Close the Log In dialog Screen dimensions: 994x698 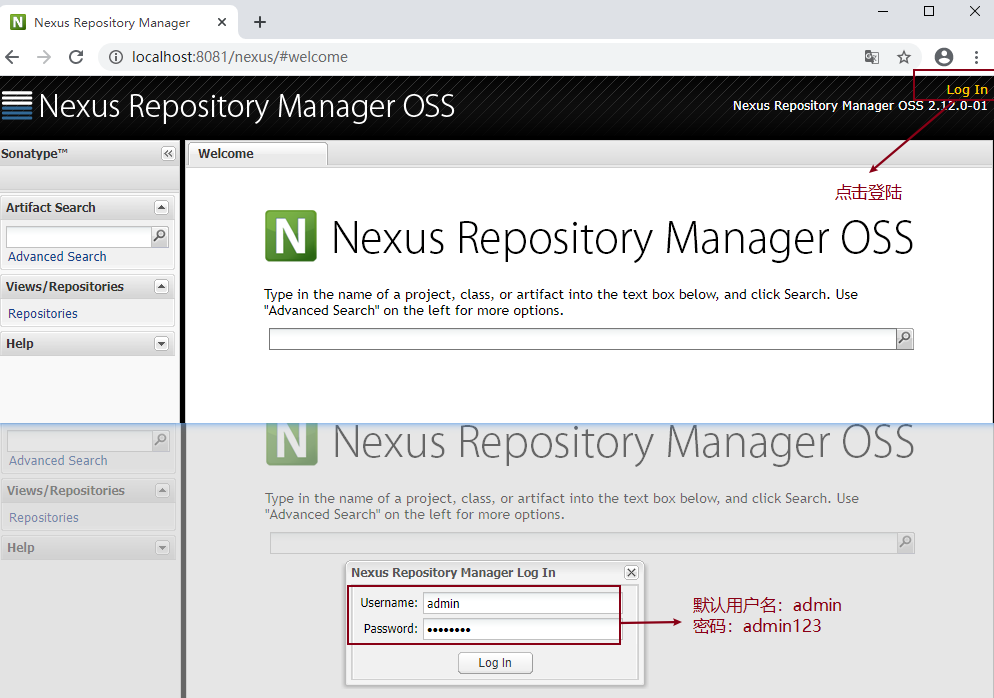(631, 572)
